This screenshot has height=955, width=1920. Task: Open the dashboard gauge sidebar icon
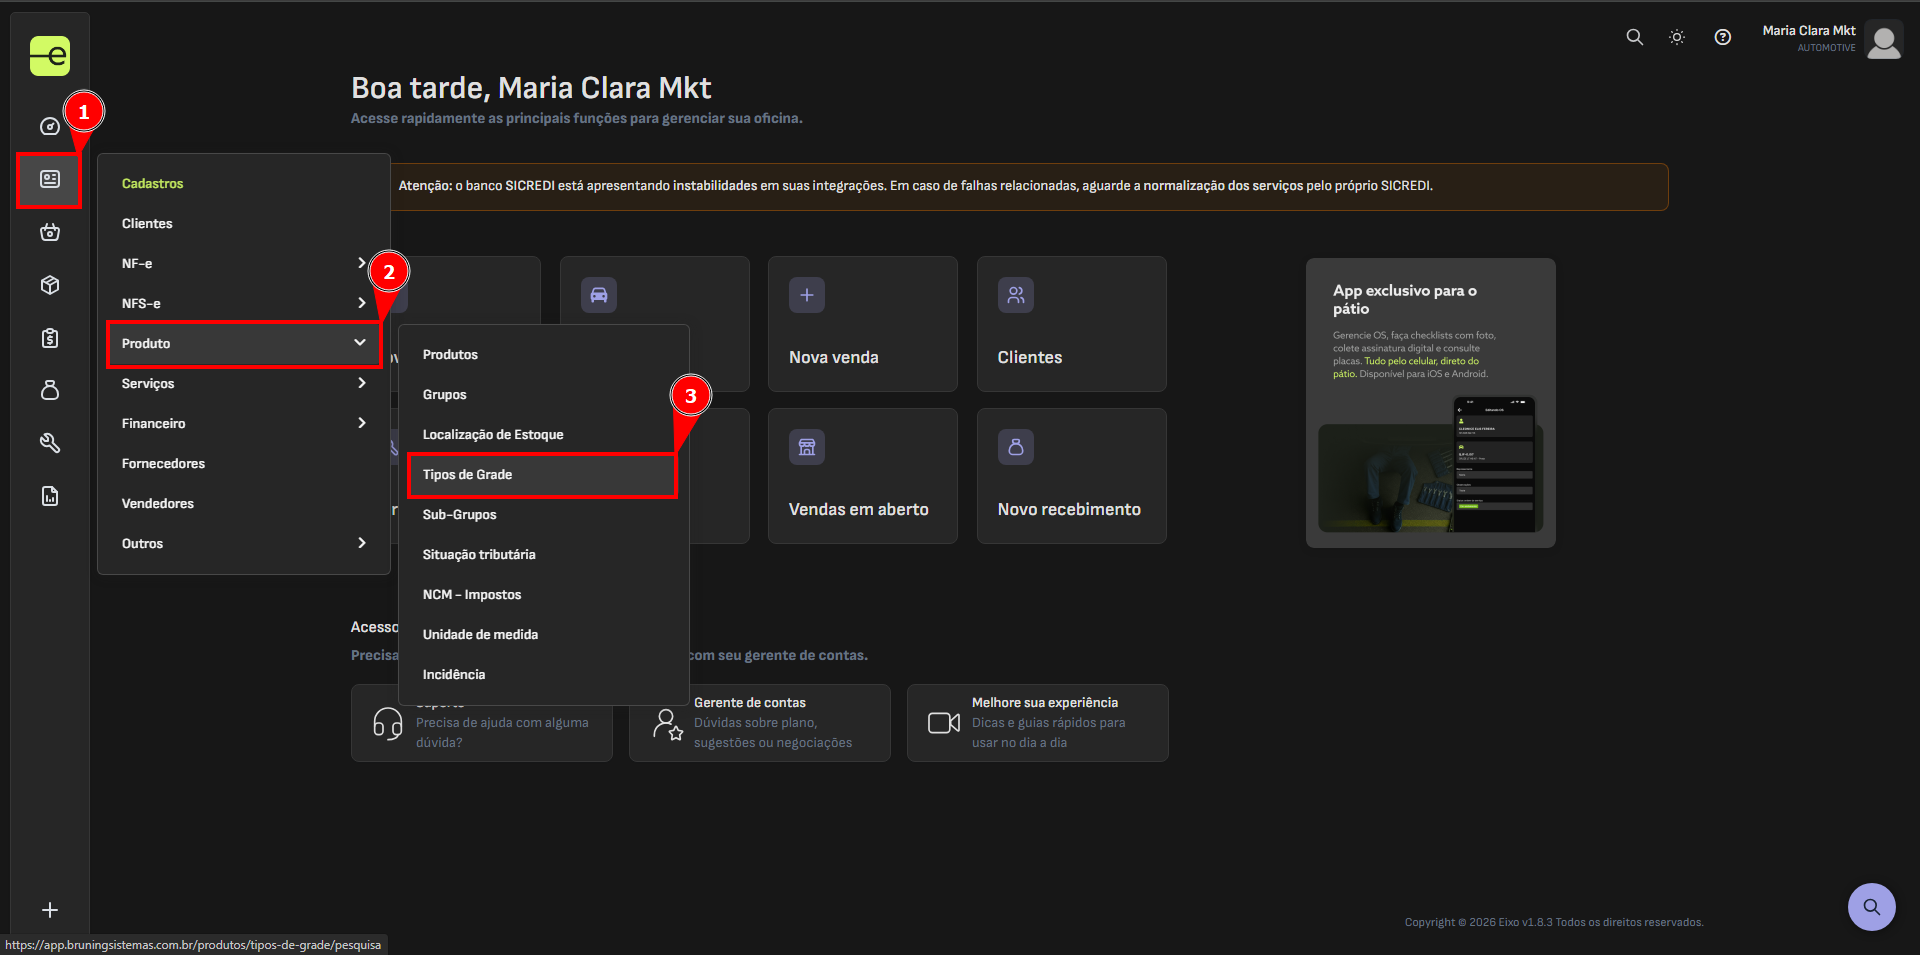(x=50, y=126)
